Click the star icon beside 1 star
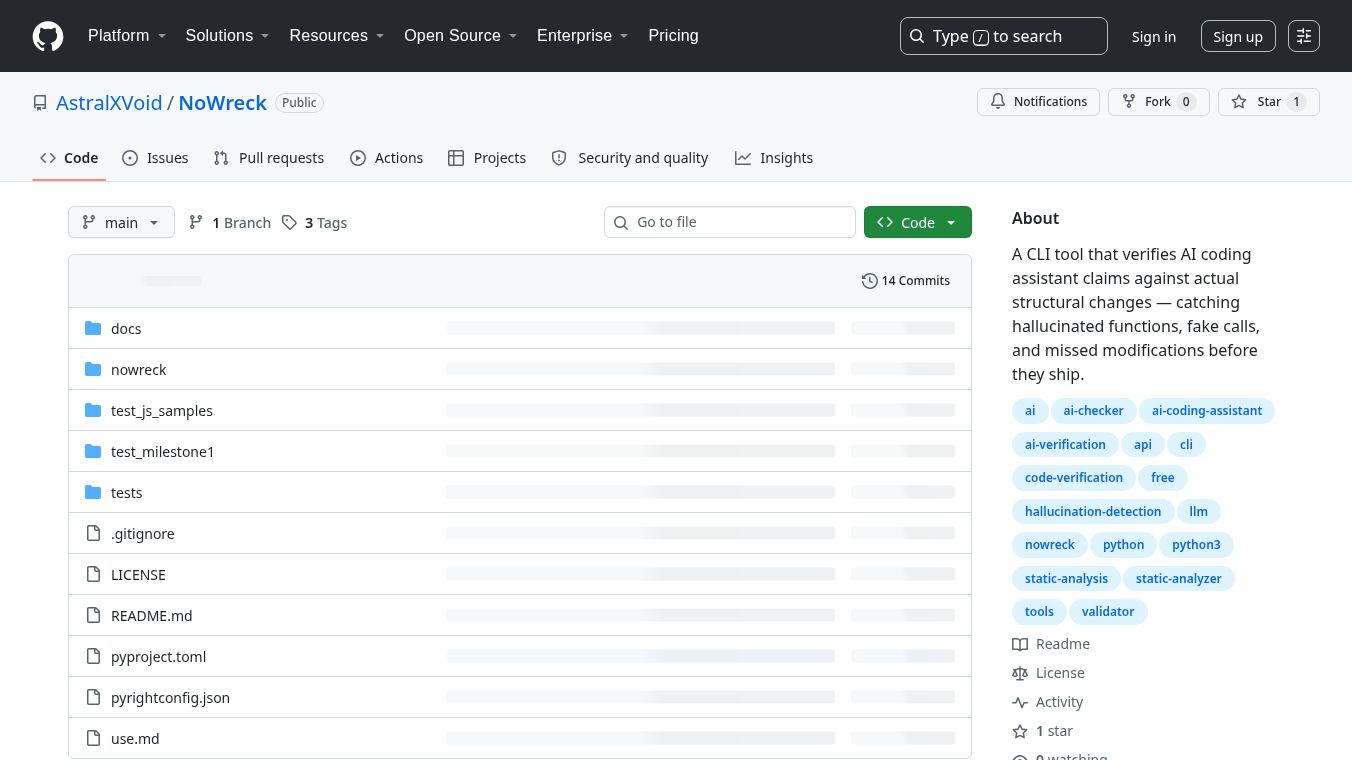 click(x=1020, y=731)
